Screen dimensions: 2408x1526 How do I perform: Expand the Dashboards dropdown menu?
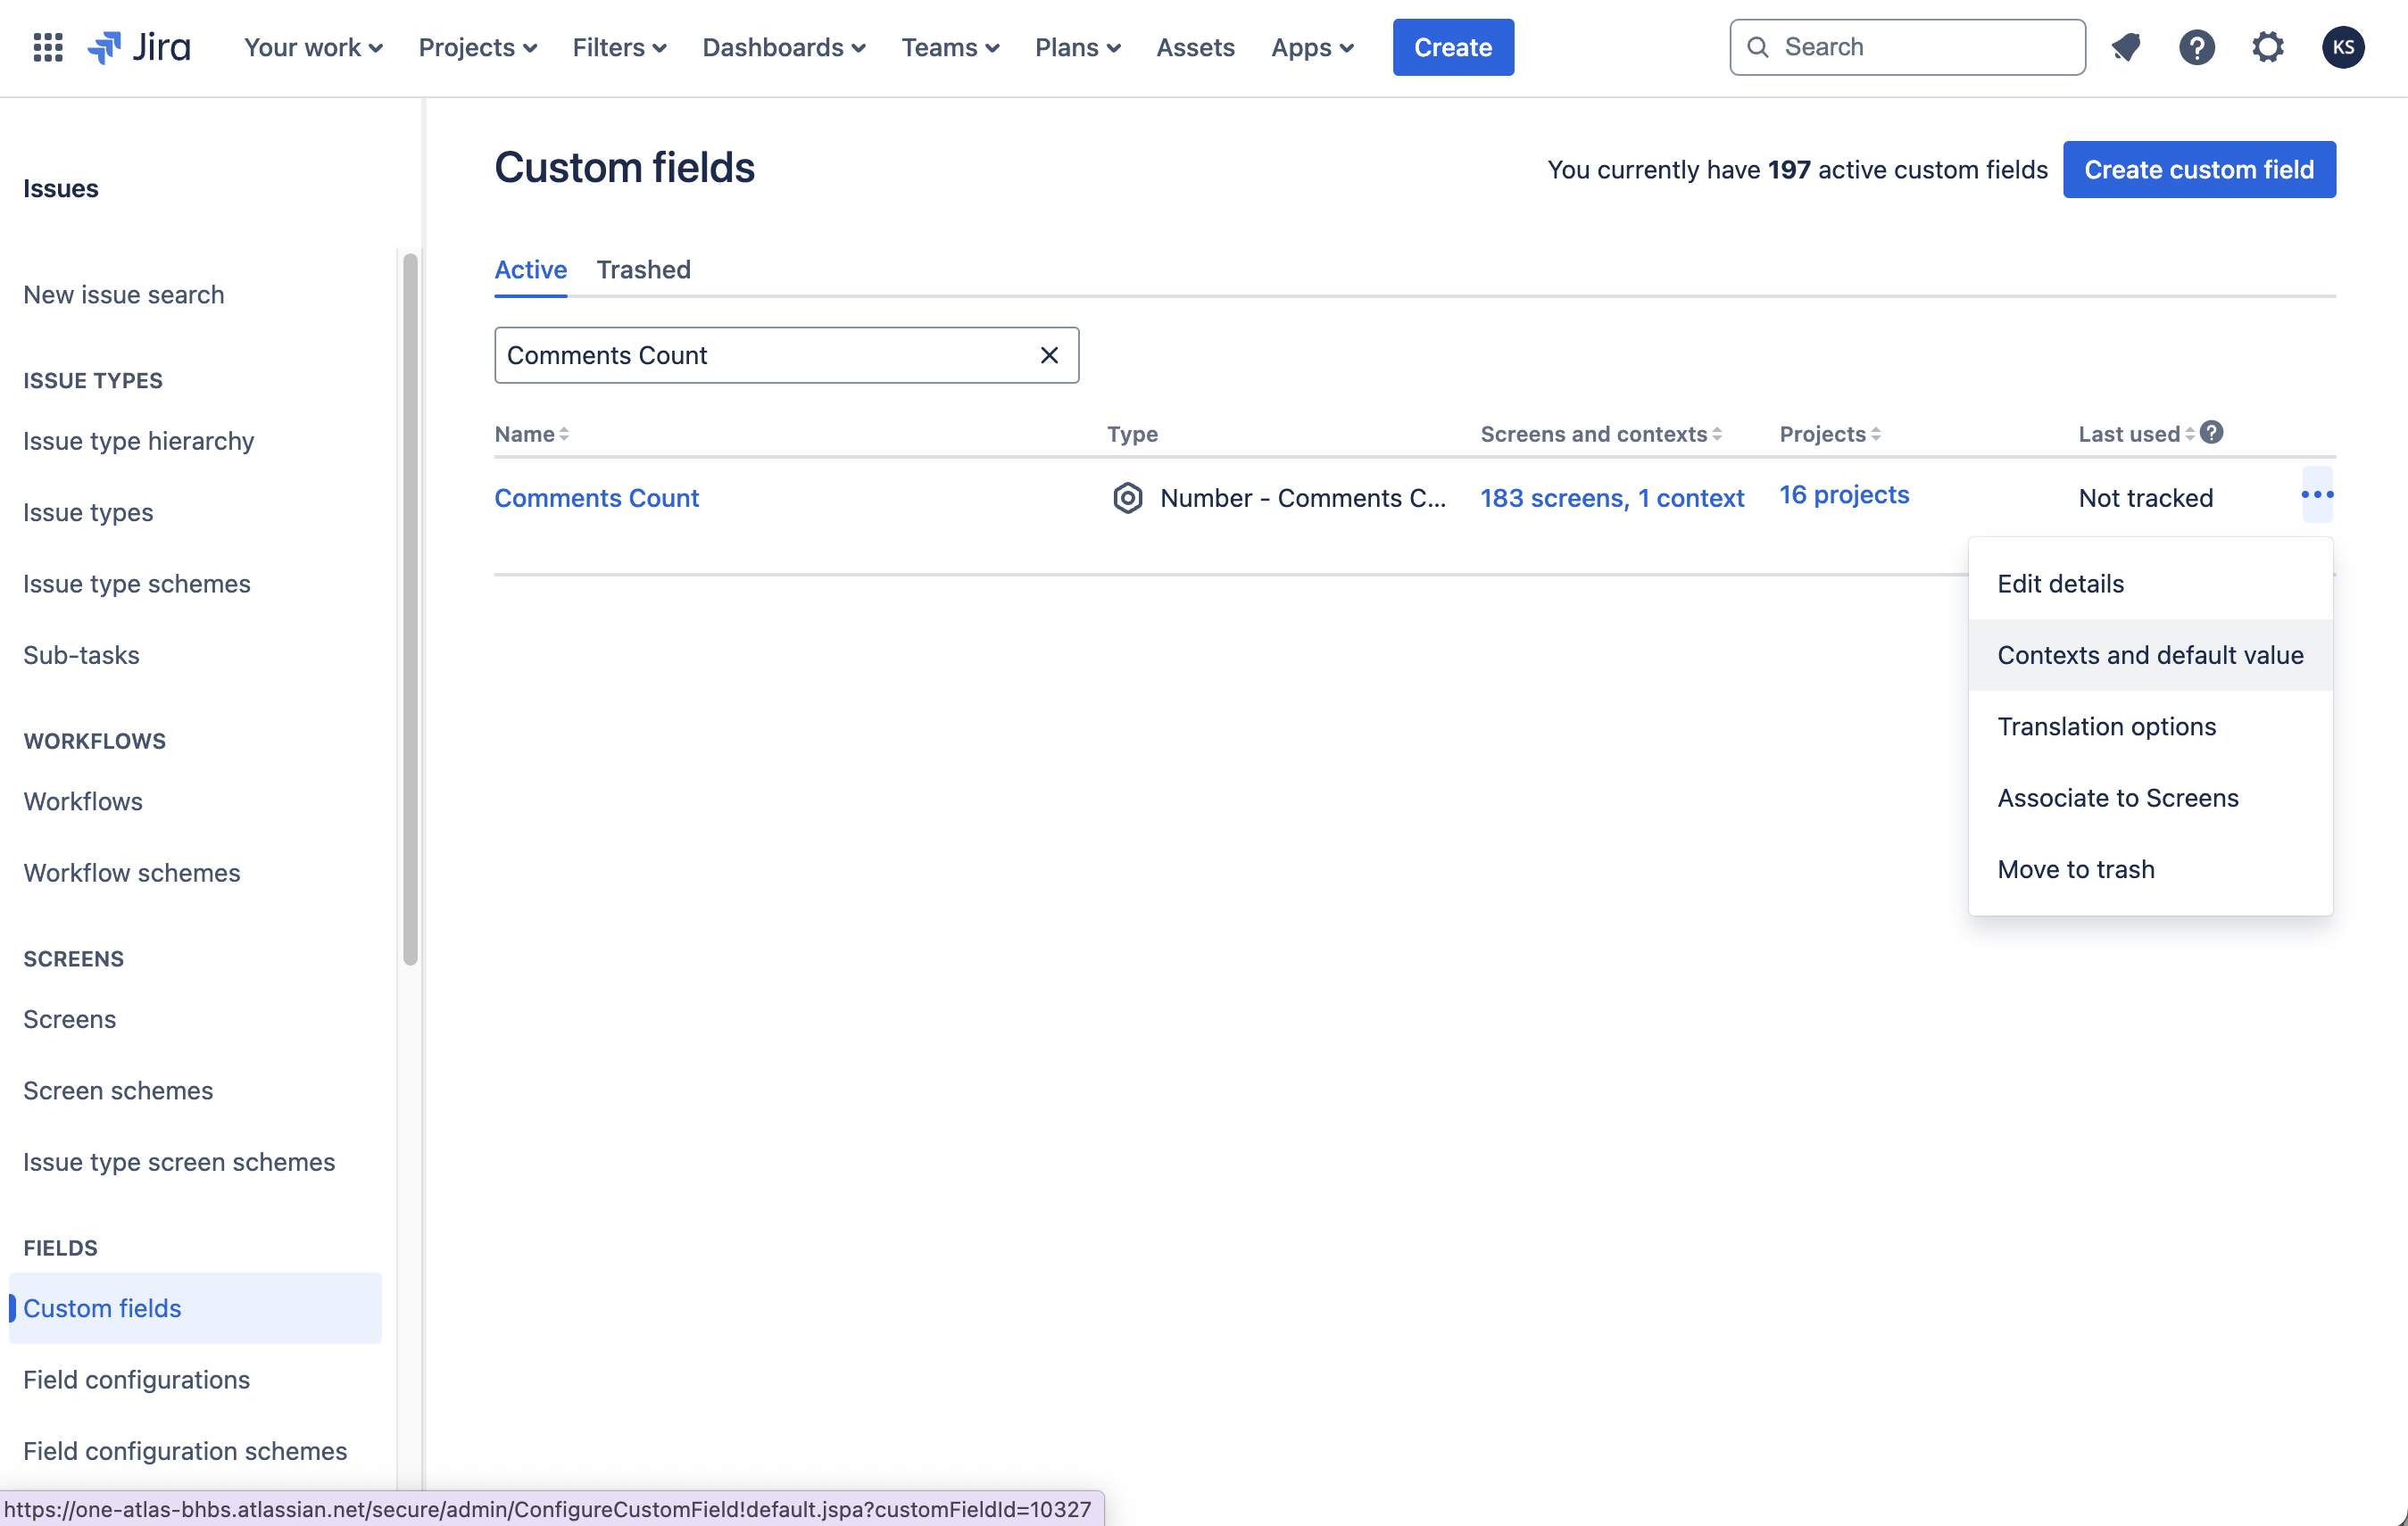(783, 47)
